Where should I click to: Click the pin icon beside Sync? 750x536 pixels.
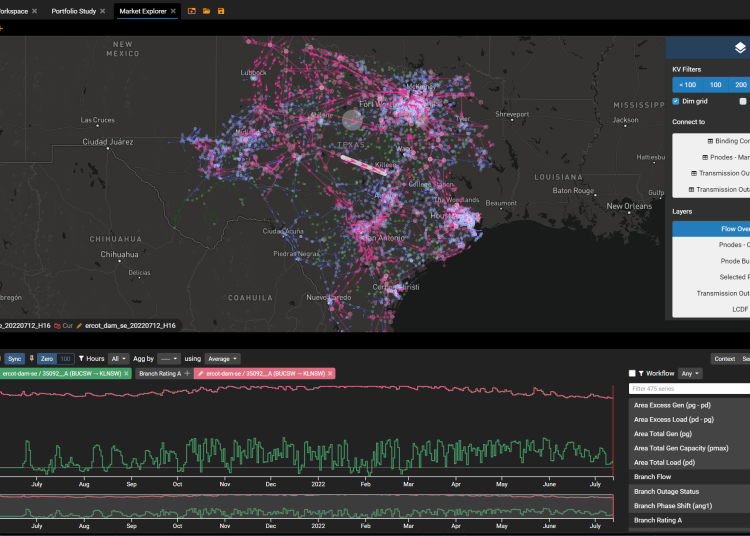(32, 359)
